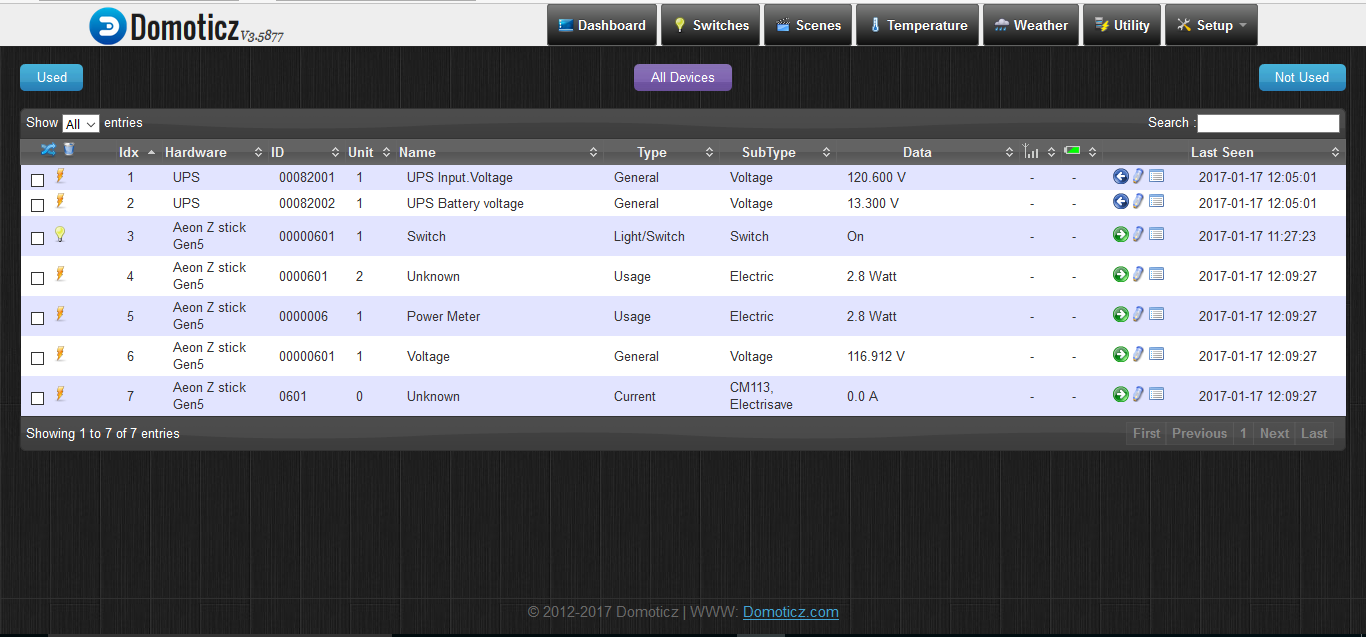Open the log for the CM113 Electrisave device
Image resolution: width=1366 pixels, height=637 pixels.
point(1157,394)
